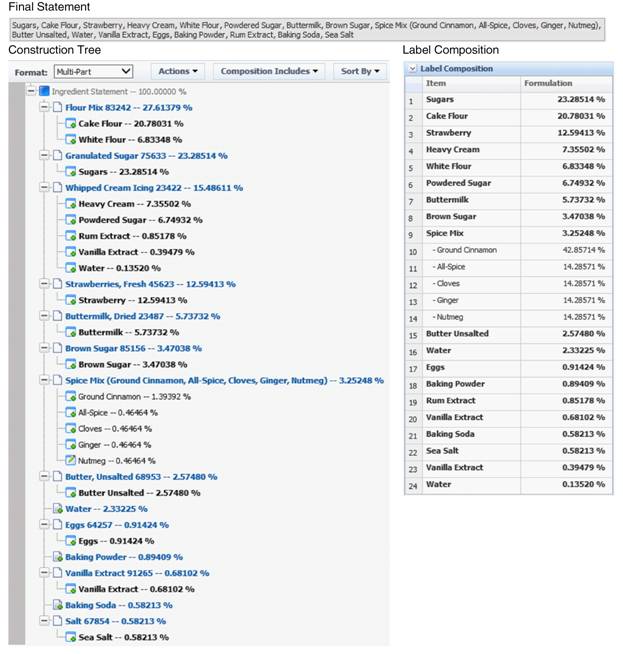
Task: Collapse the Vanilla Extract 91265 node
Action: 44,573
